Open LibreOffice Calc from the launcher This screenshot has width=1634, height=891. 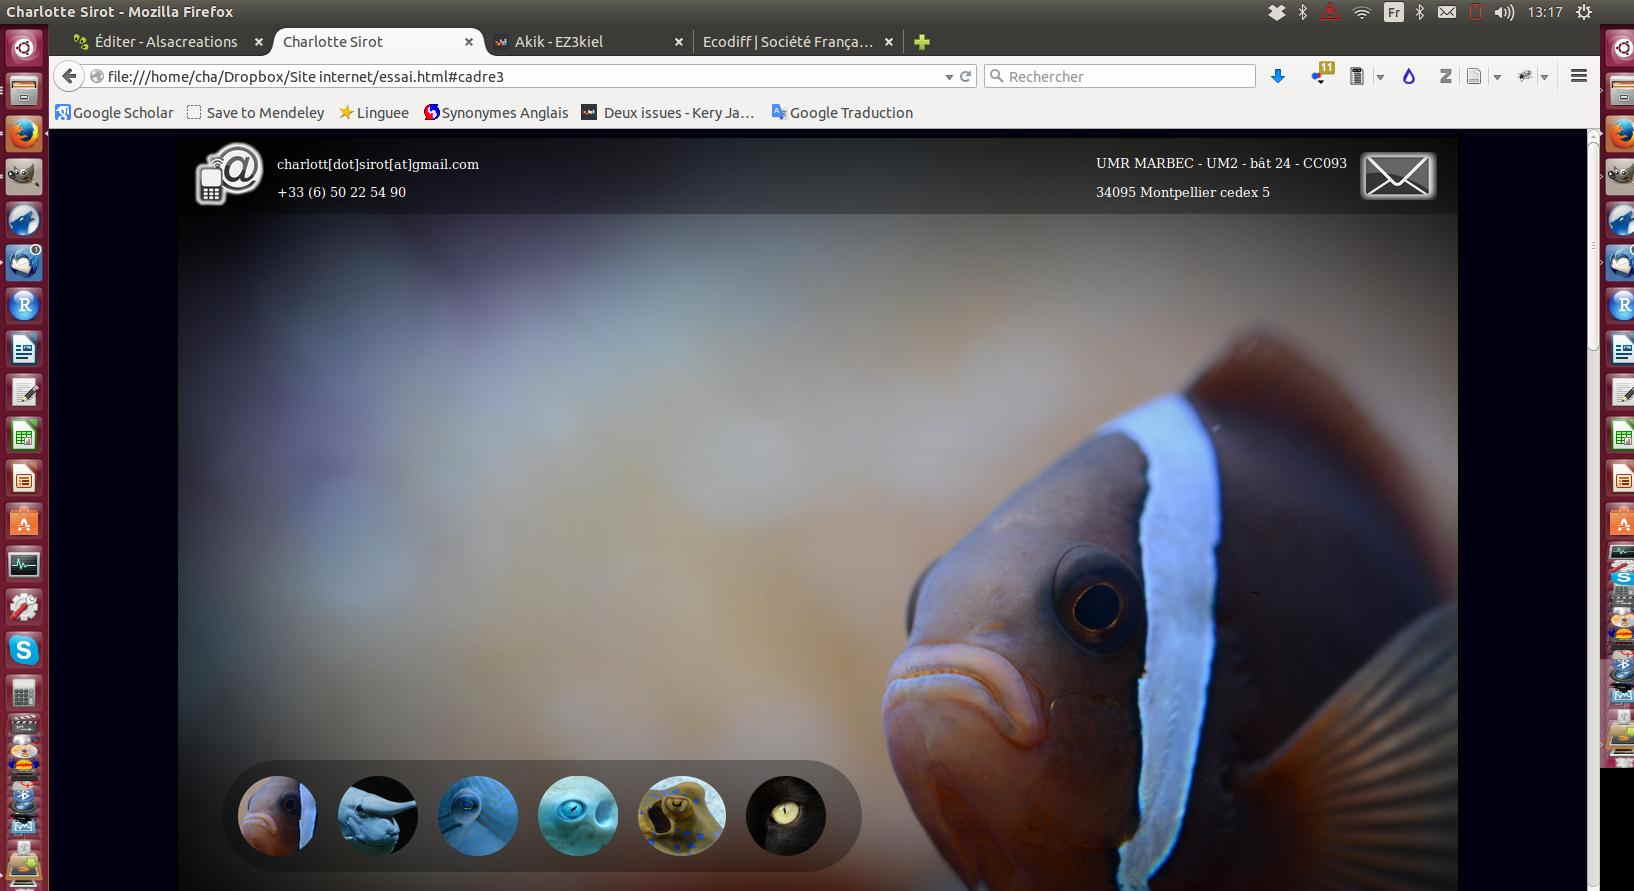(x=24, y=436)
